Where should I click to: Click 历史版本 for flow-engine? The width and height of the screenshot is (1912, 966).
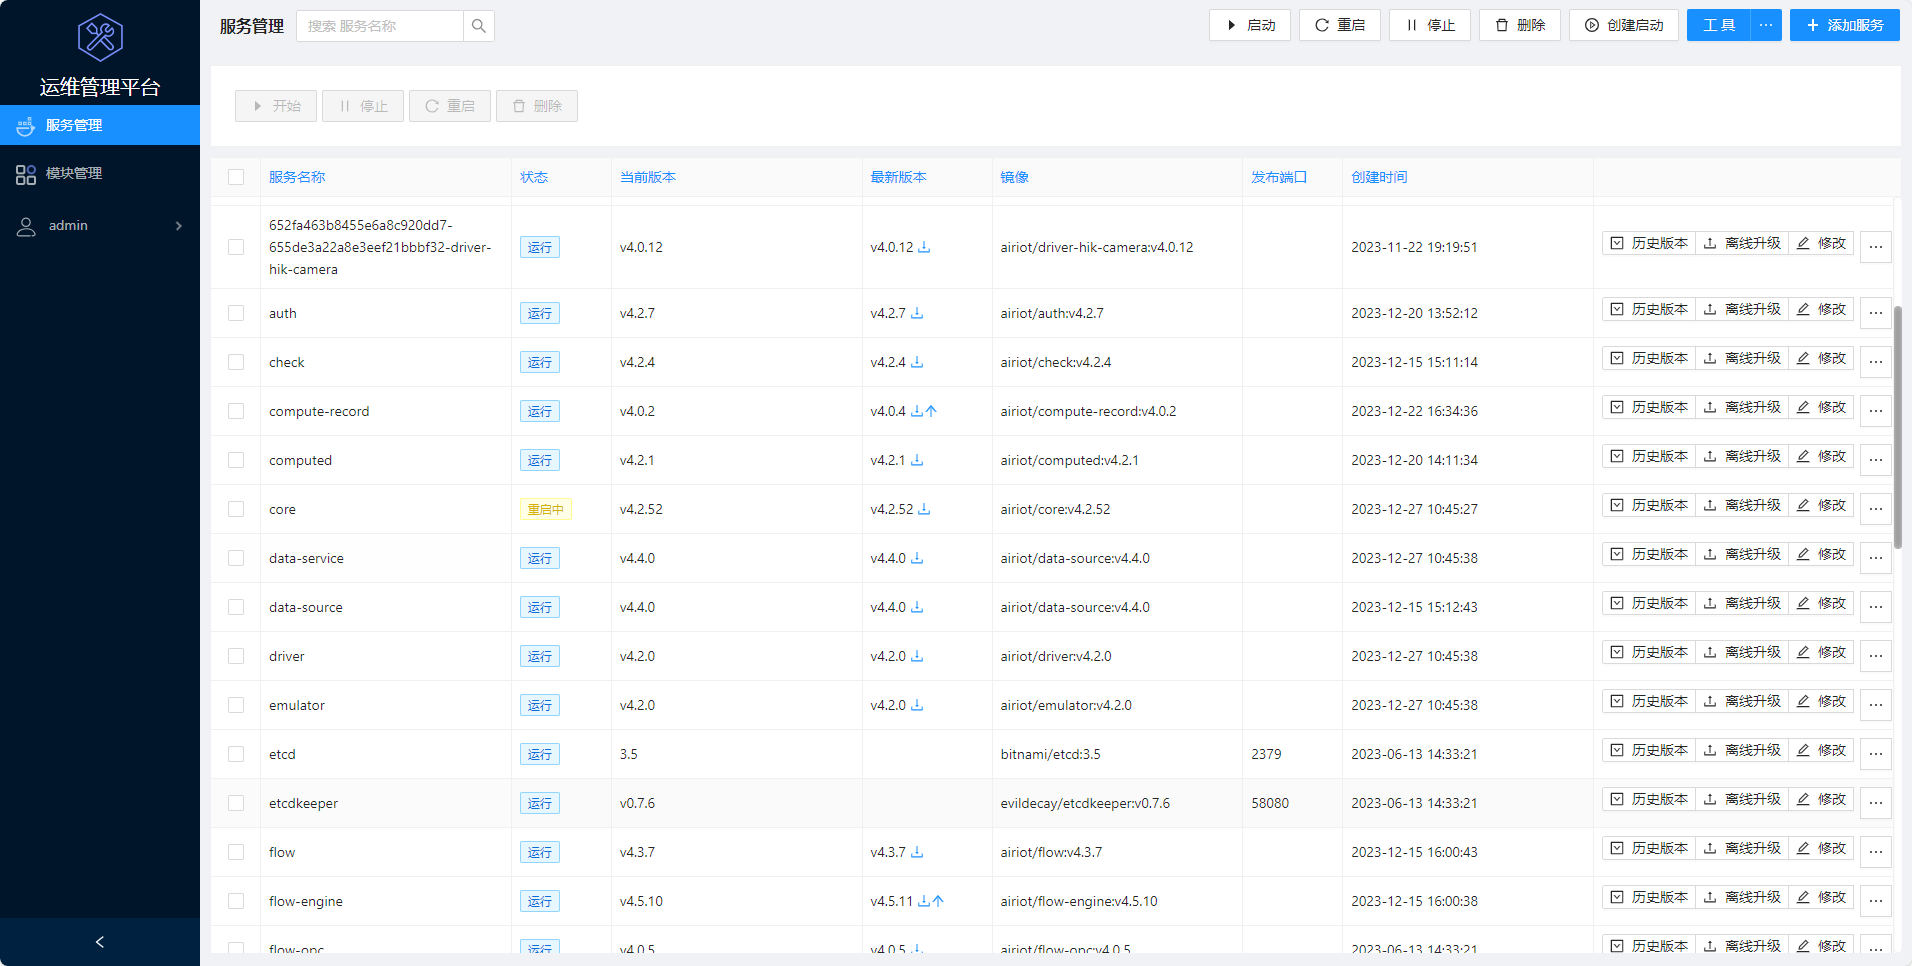[1649, 897]
